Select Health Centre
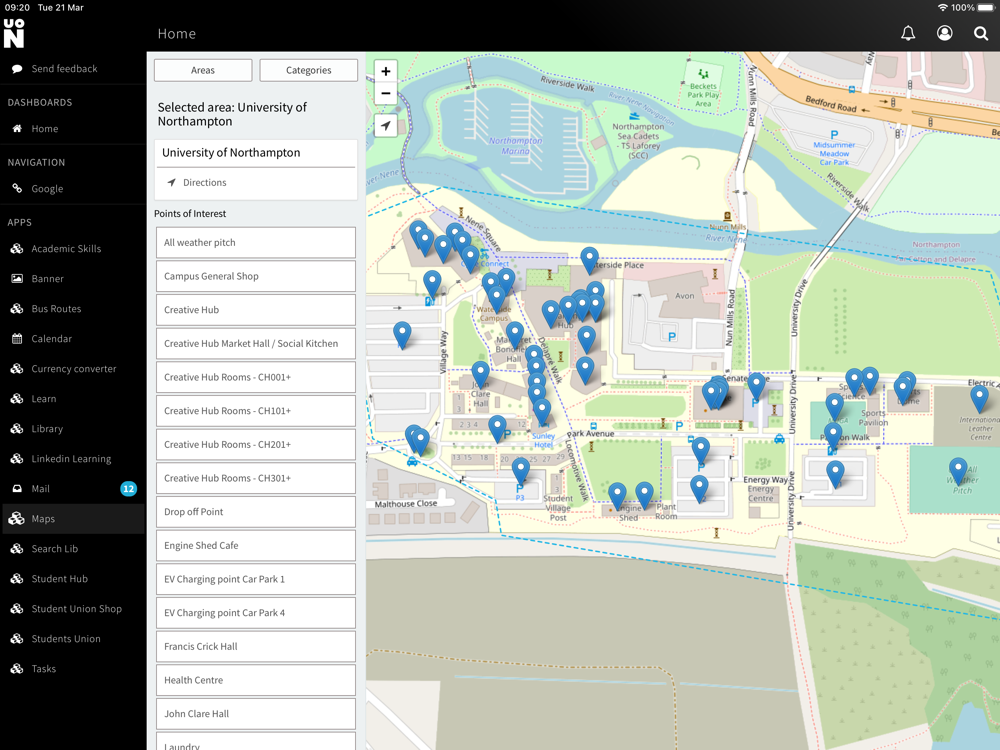Screen dimensions: 1000x750 tap(256, 680)
